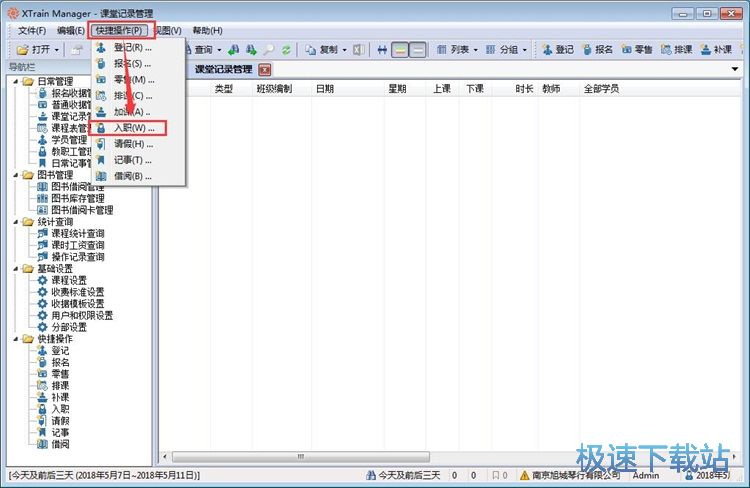Open 图书借阅卡管理 tree item
This screenshot has width=750, height=488.
coord(82,211)
